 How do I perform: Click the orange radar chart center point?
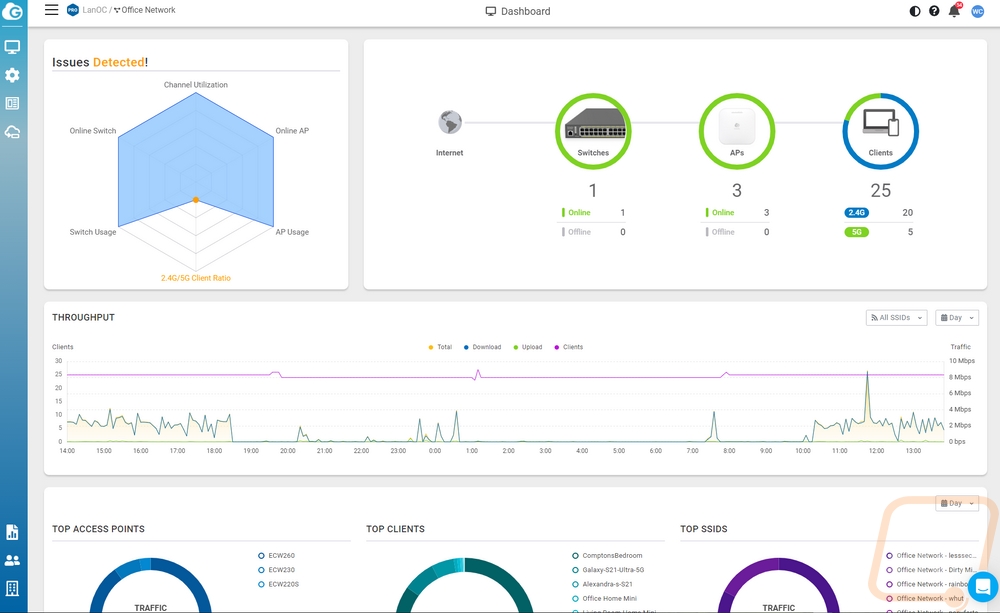pyautogui.click(x=196, y=200)
